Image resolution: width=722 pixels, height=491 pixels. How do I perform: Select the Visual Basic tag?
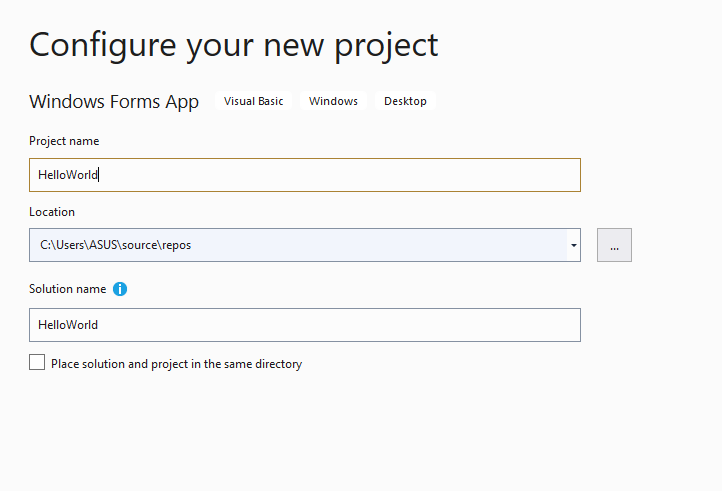tap(253, 101)
